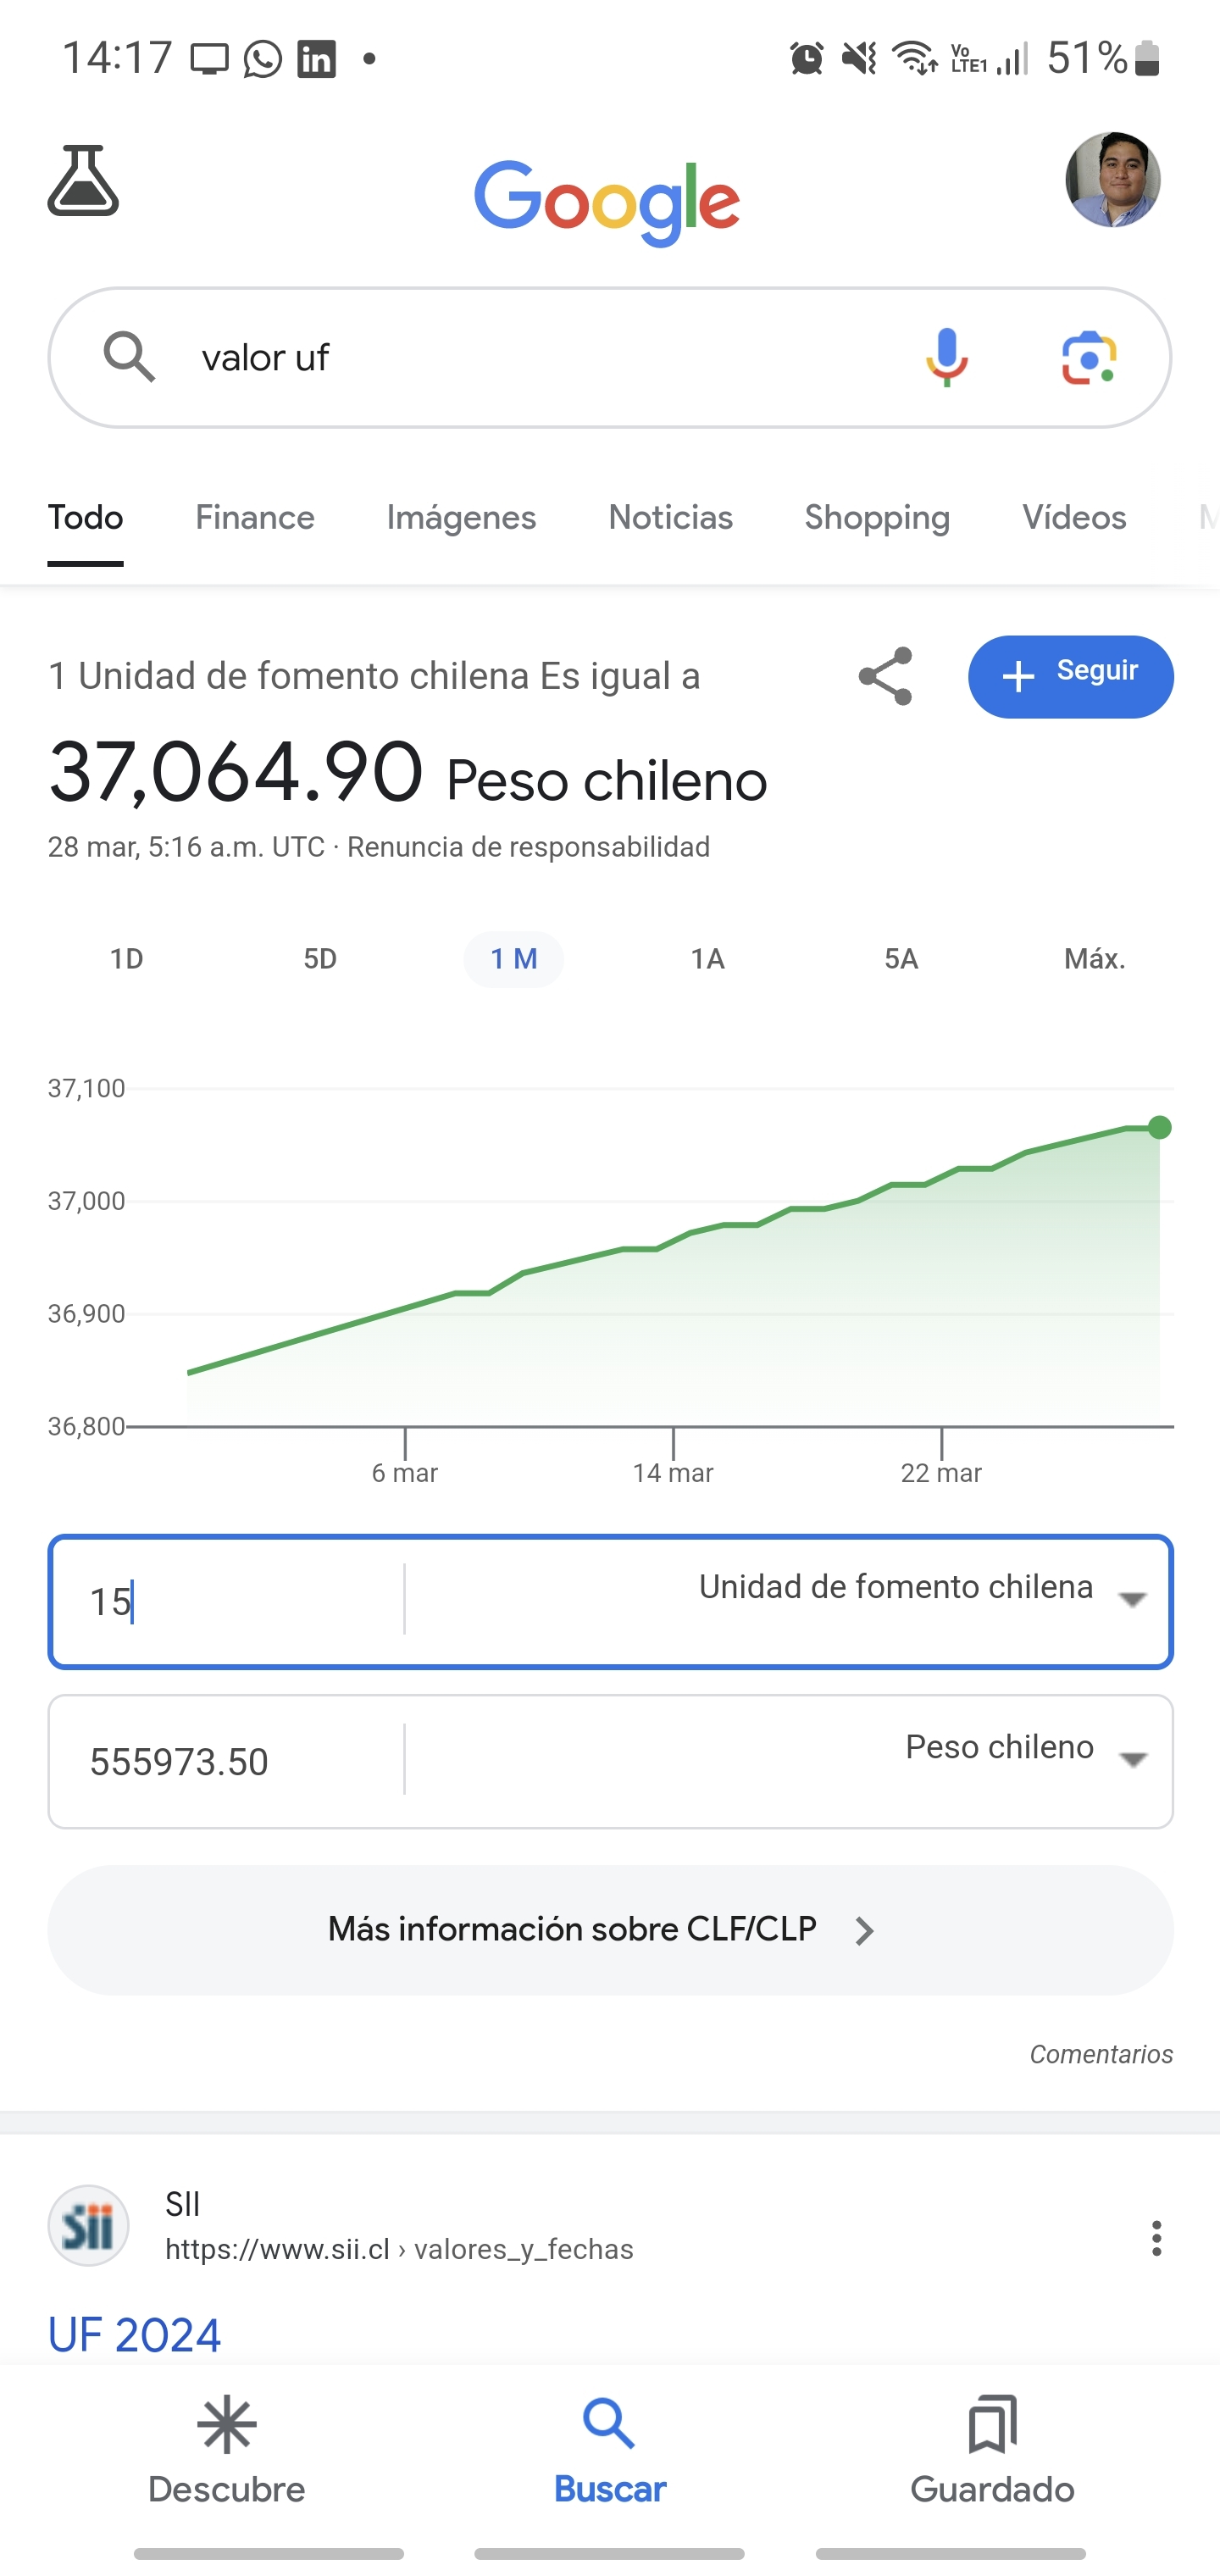Image resolution: width=1220 pixels, height=2576 pixels.
Task: Follow the rate with Seguir button
Action: (1070, 676)
